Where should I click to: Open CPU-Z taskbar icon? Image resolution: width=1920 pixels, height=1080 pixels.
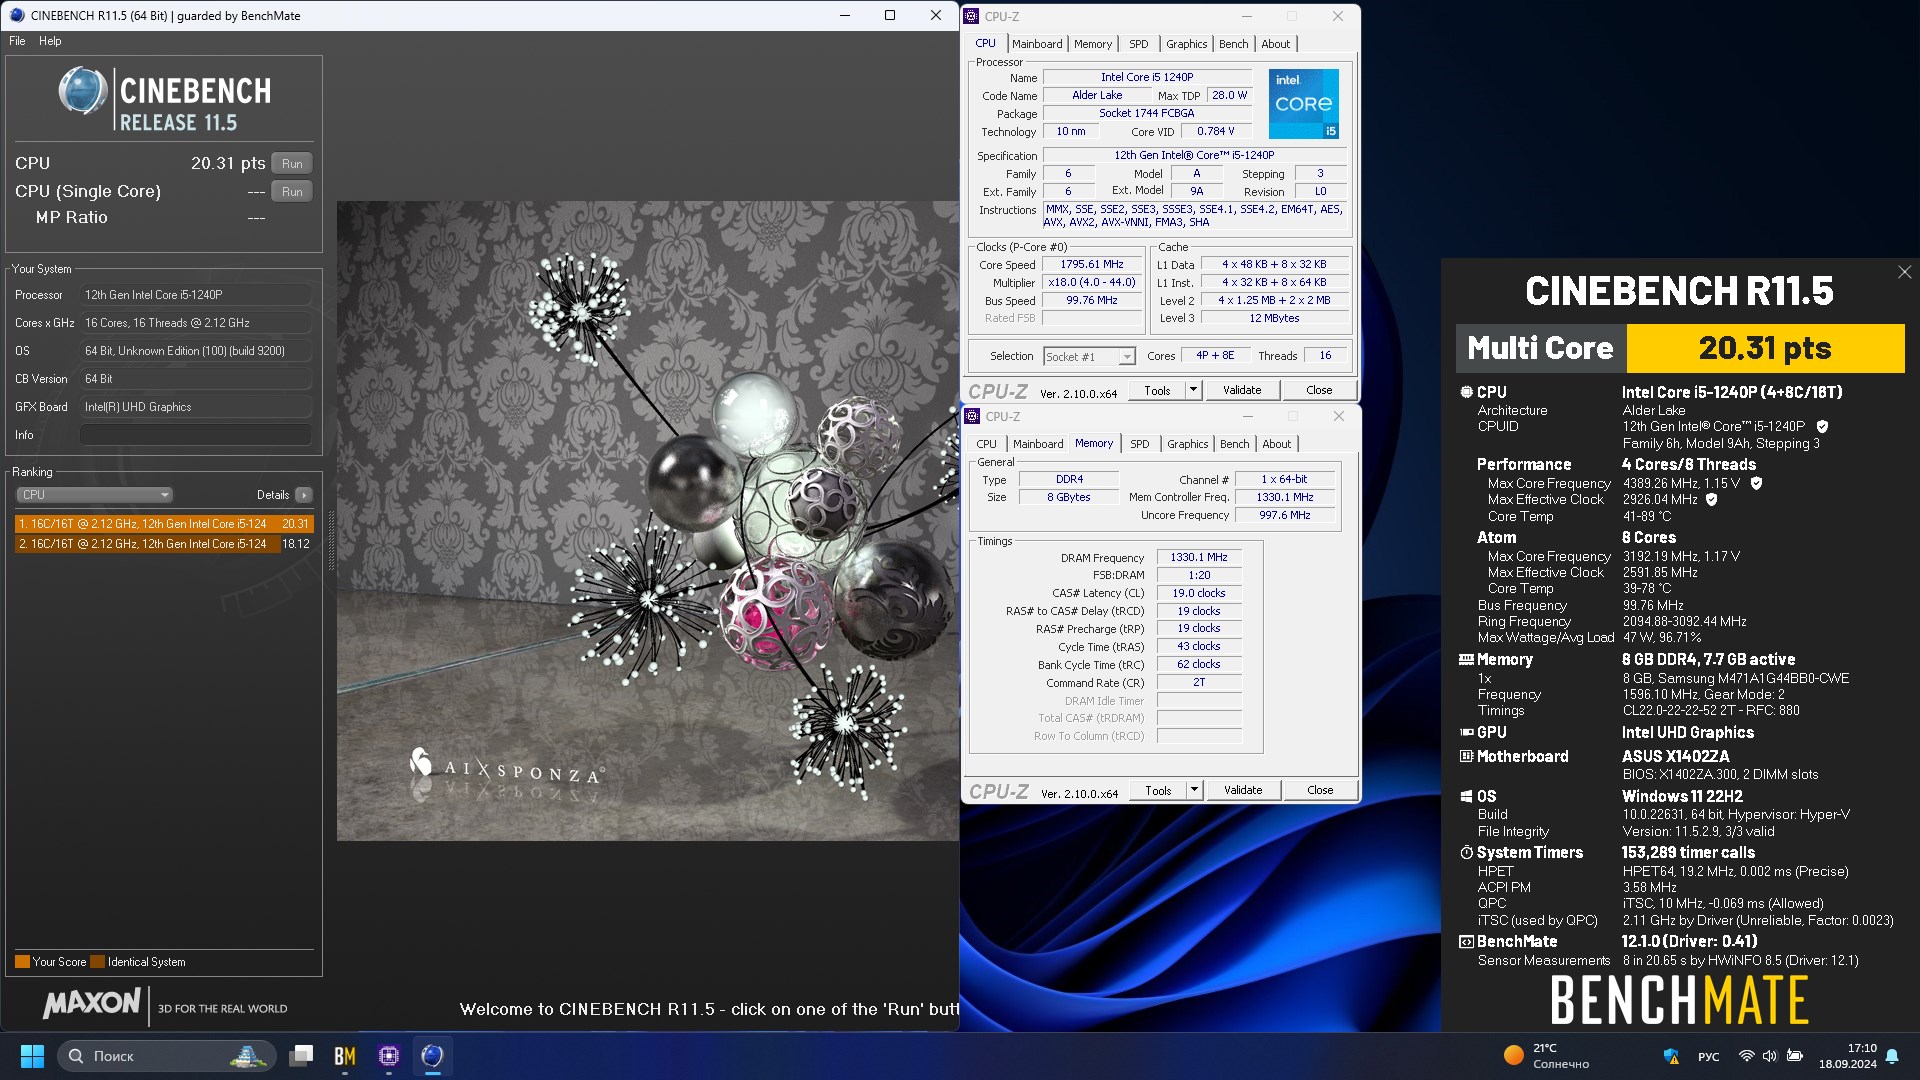click(389, 1056)
